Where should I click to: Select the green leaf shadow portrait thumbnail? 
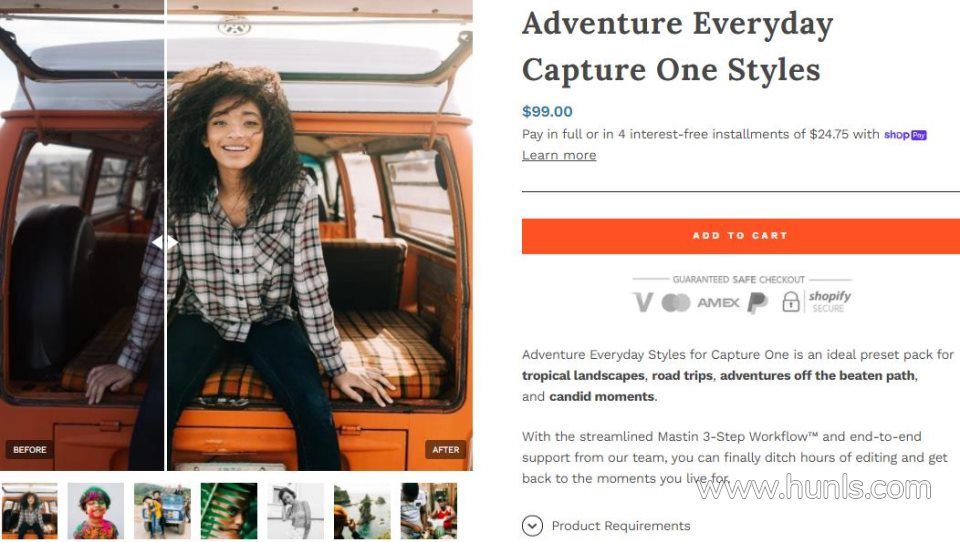(229, 511)
